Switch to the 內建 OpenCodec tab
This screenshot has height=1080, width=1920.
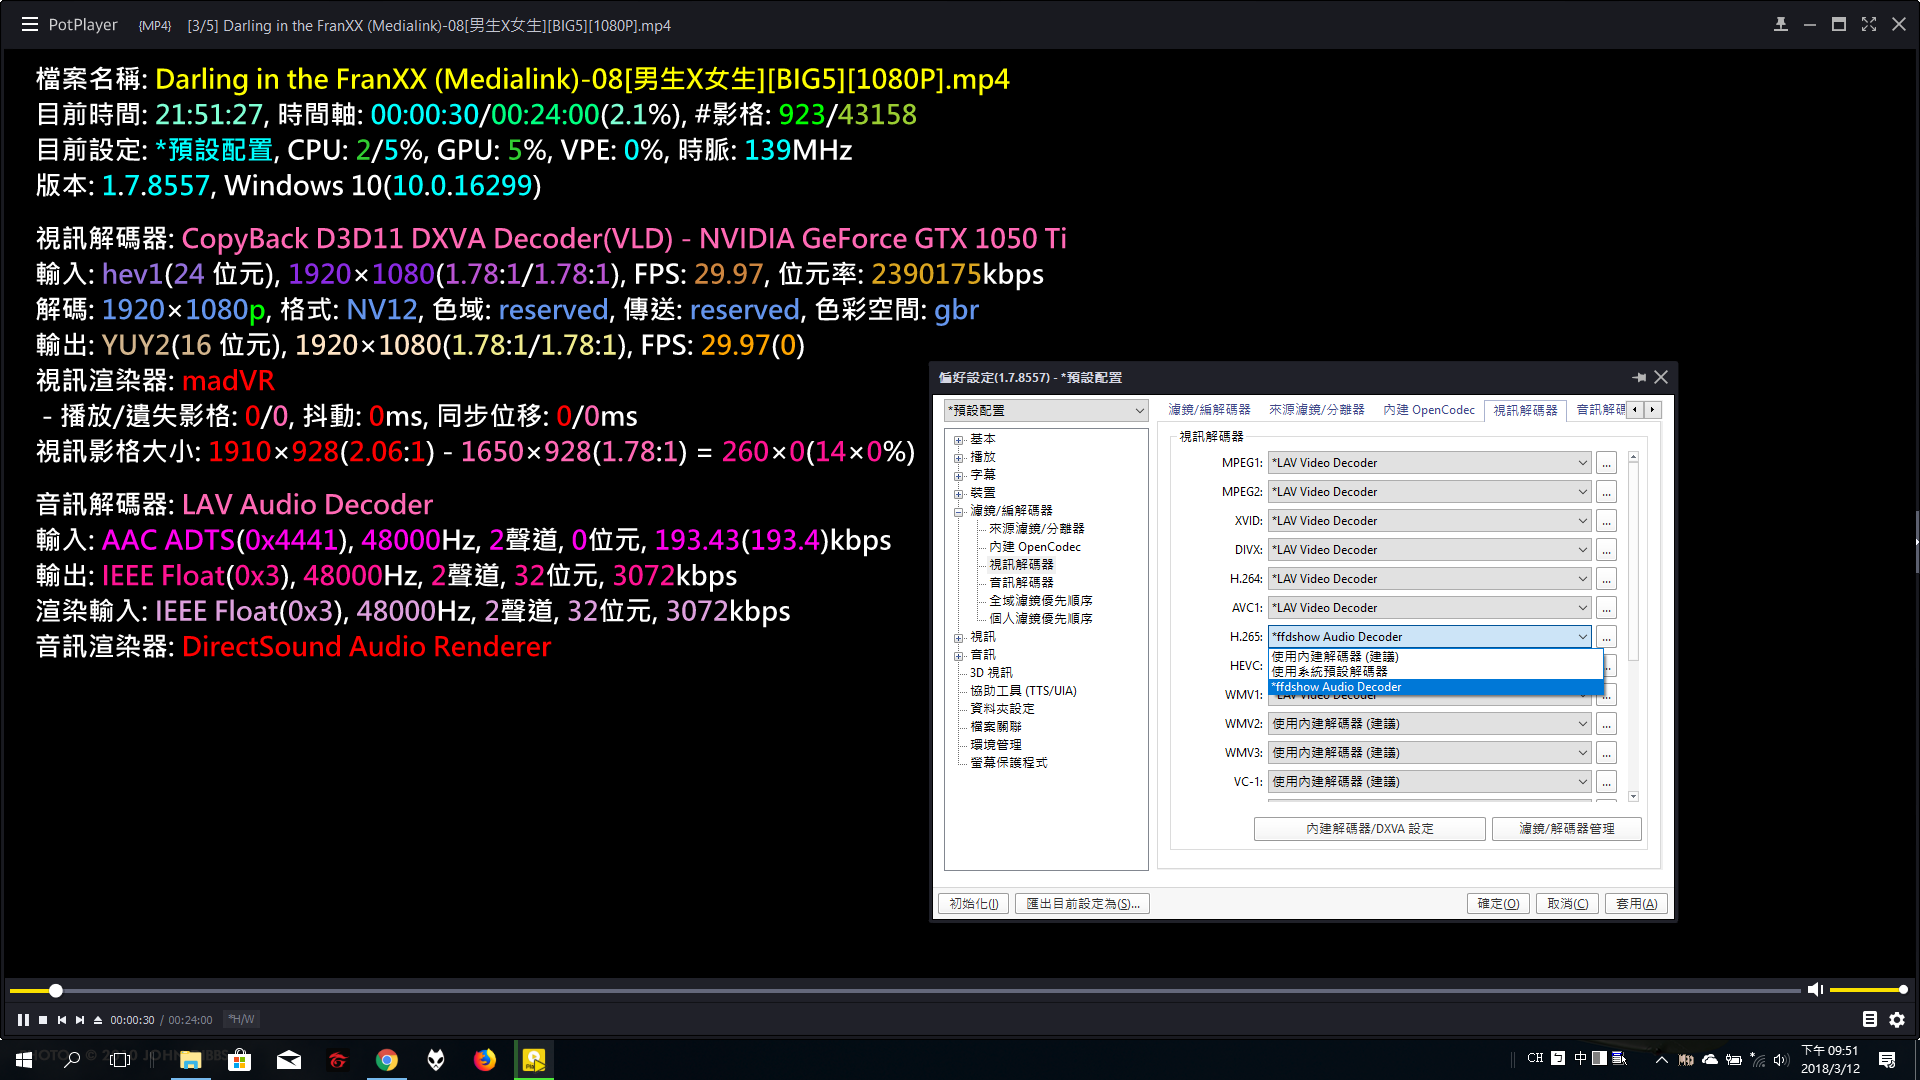point(1429,410)
